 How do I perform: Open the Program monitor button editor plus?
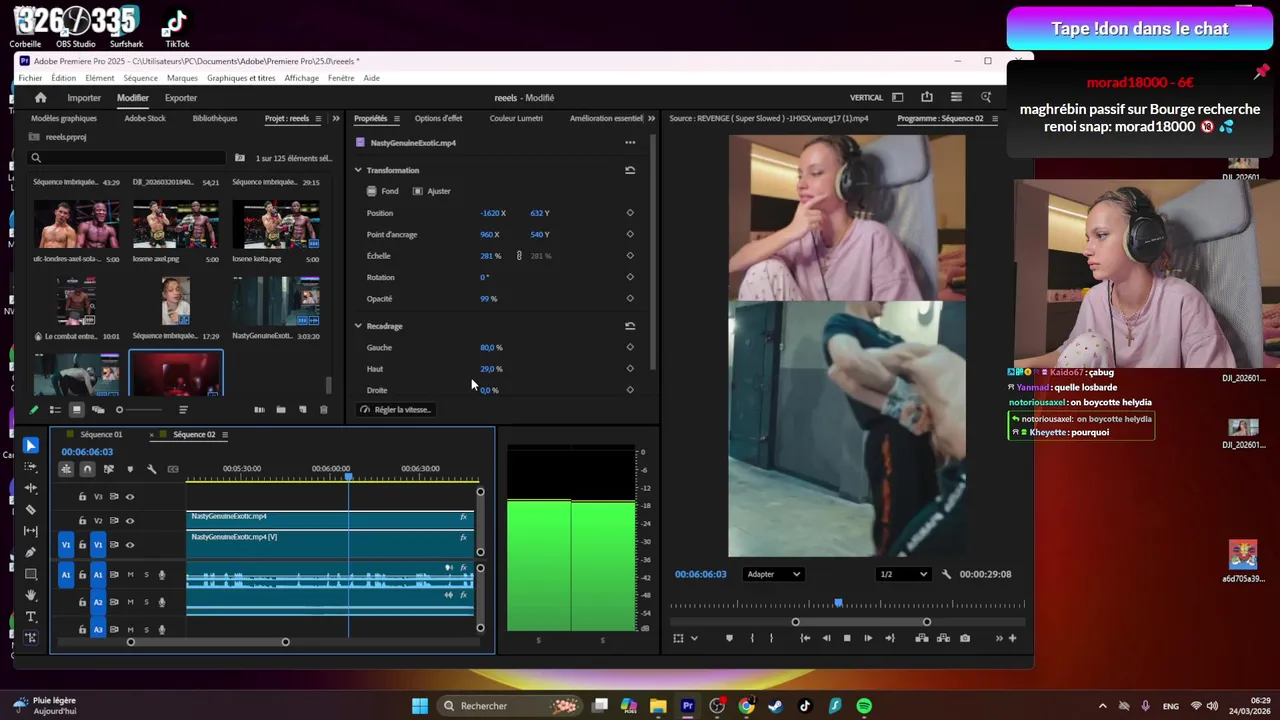(1013, 638)
